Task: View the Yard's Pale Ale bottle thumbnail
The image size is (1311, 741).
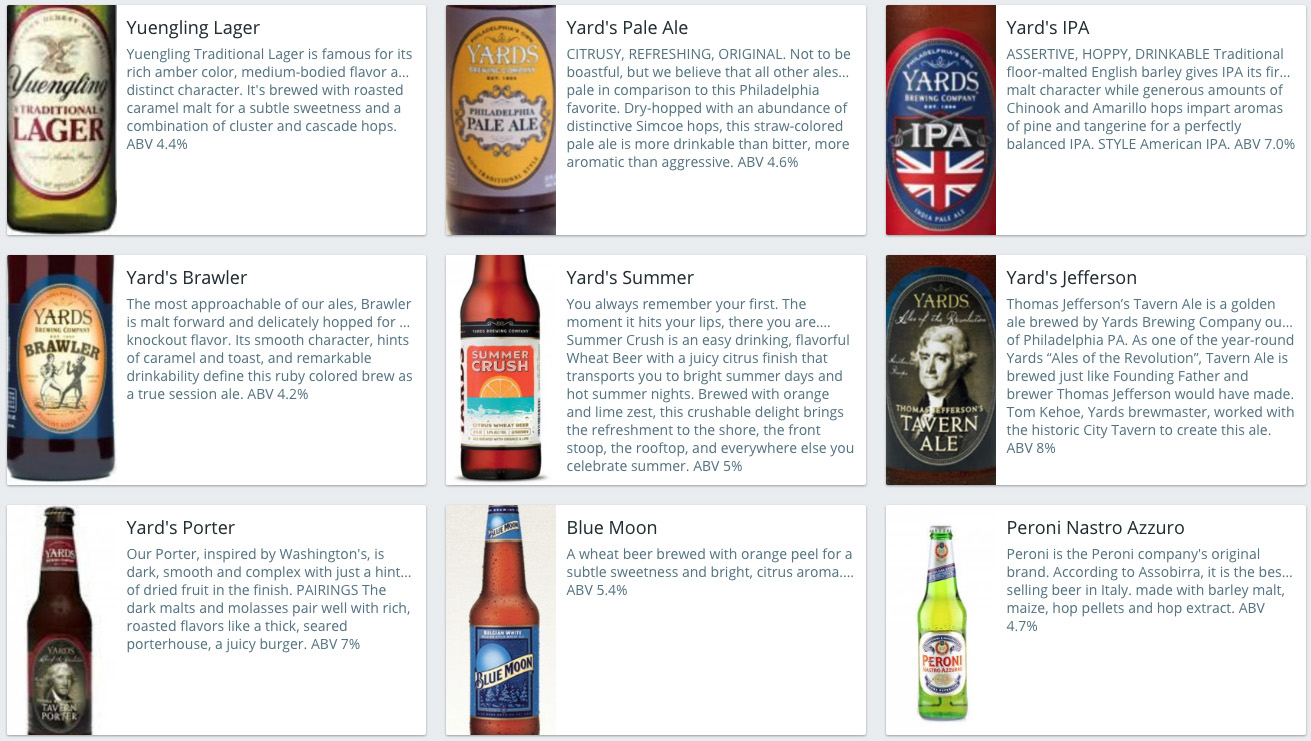Action: [500, 119]
